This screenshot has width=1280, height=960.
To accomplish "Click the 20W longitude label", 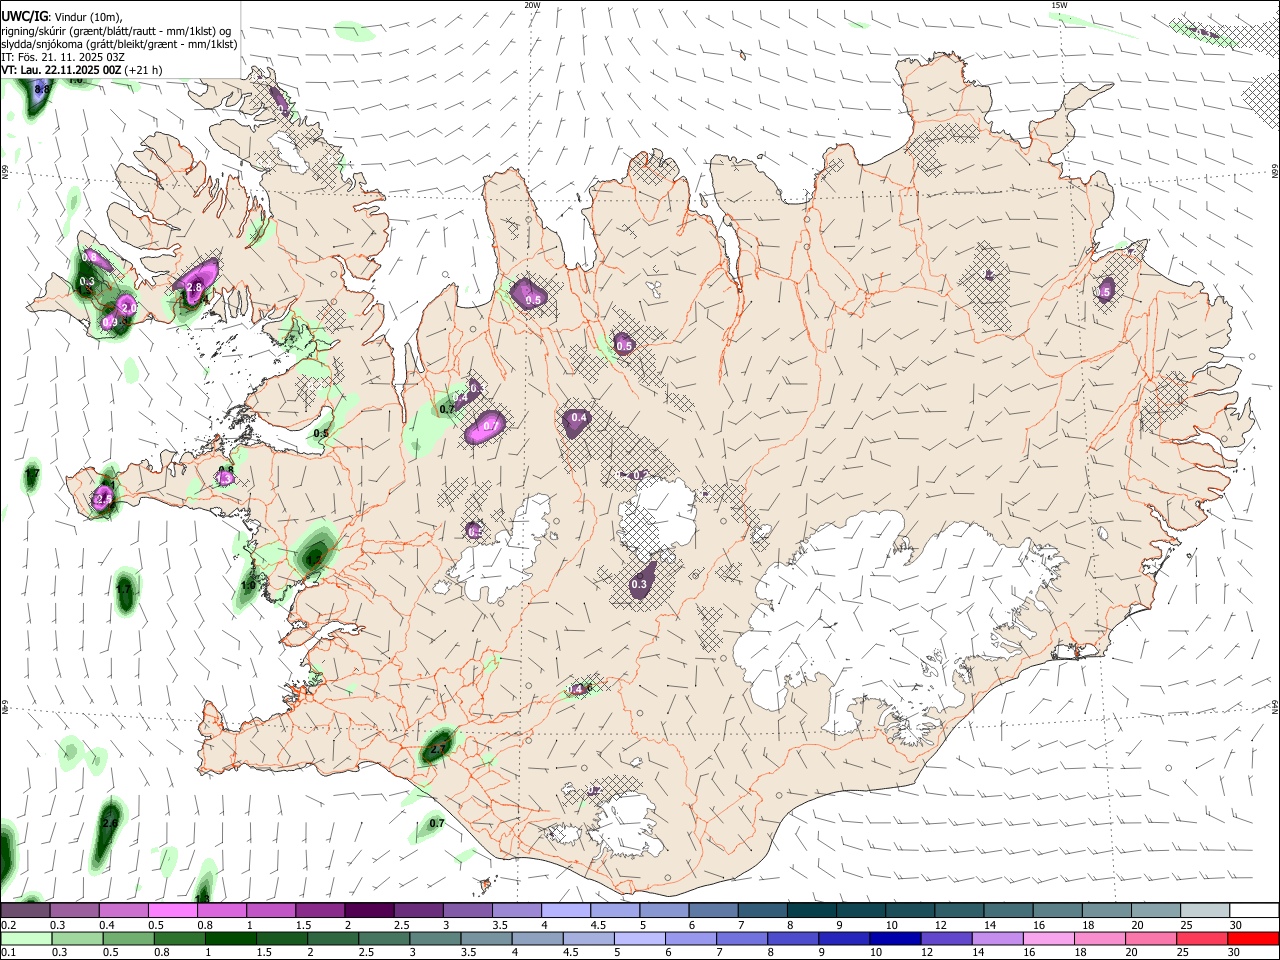I will click(532, 5).
